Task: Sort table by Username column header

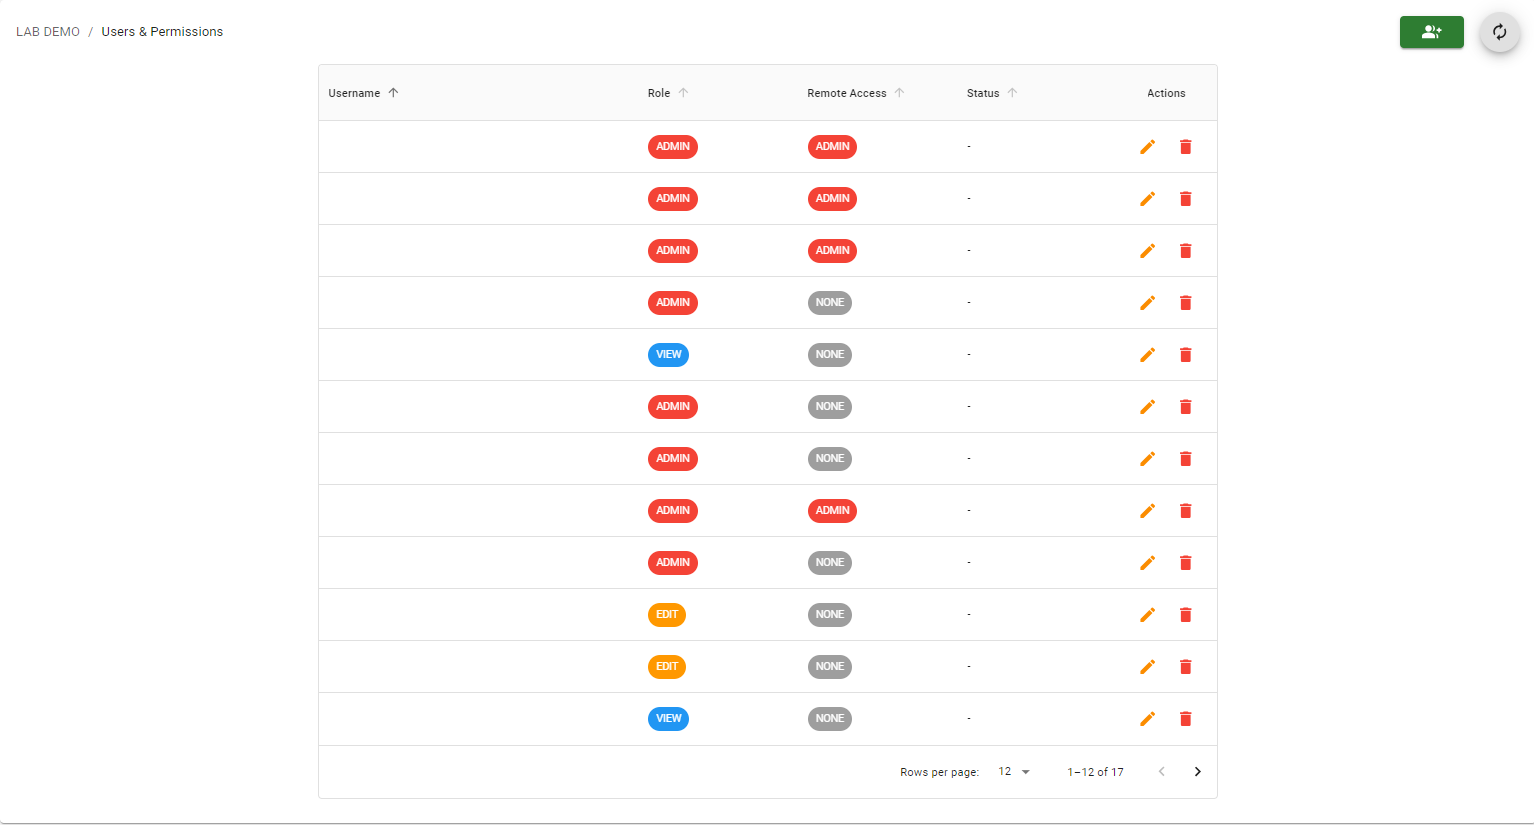Action: point(354,93)
